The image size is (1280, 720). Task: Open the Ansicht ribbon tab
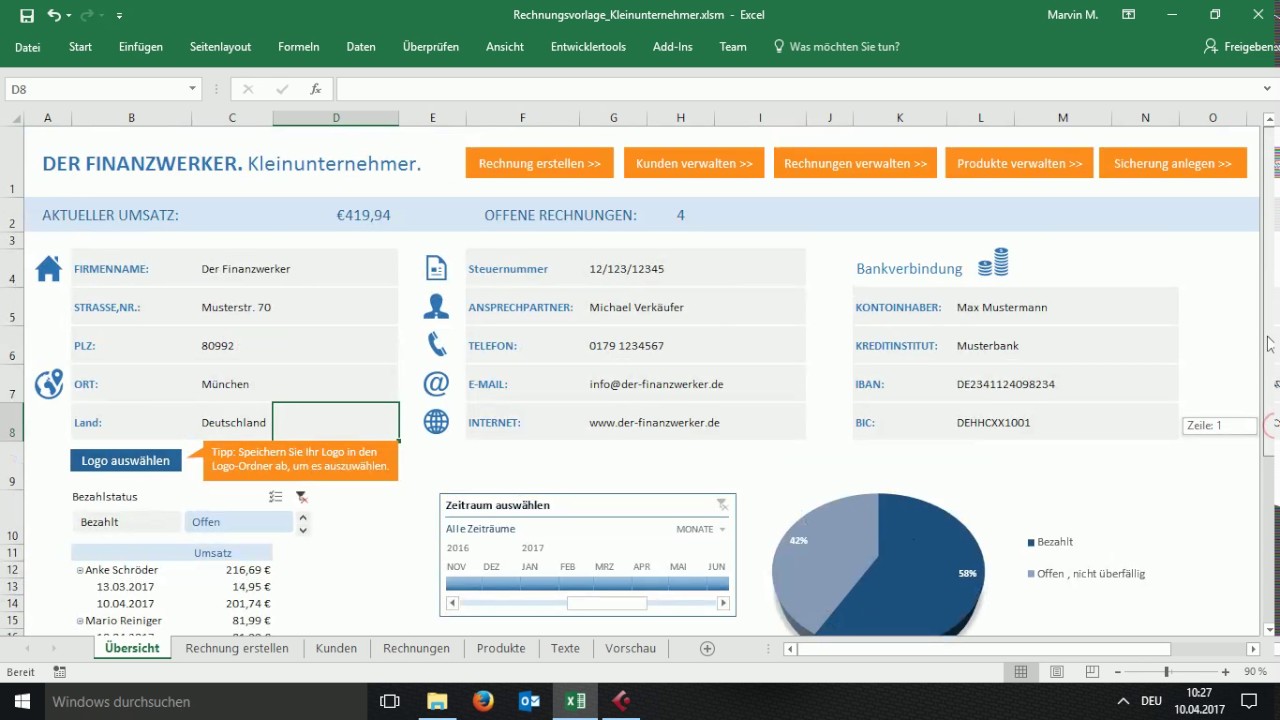(x=505, y=47)
